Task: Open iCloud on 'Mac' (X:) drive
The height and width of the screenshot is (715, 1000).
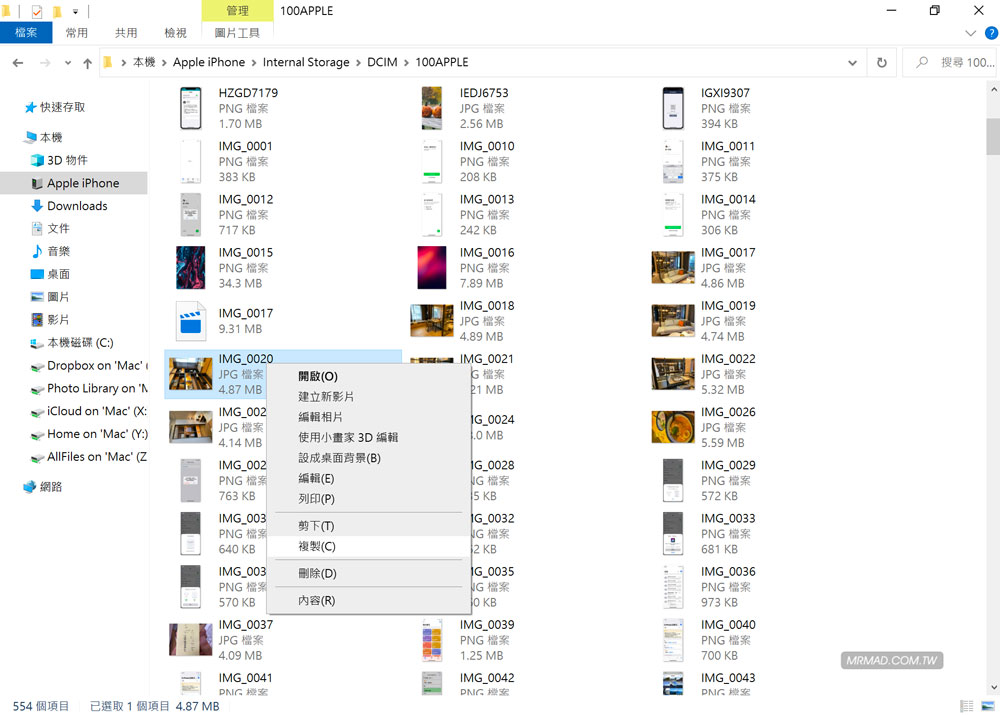Action: pyautogui.click(x=89, y=411)
